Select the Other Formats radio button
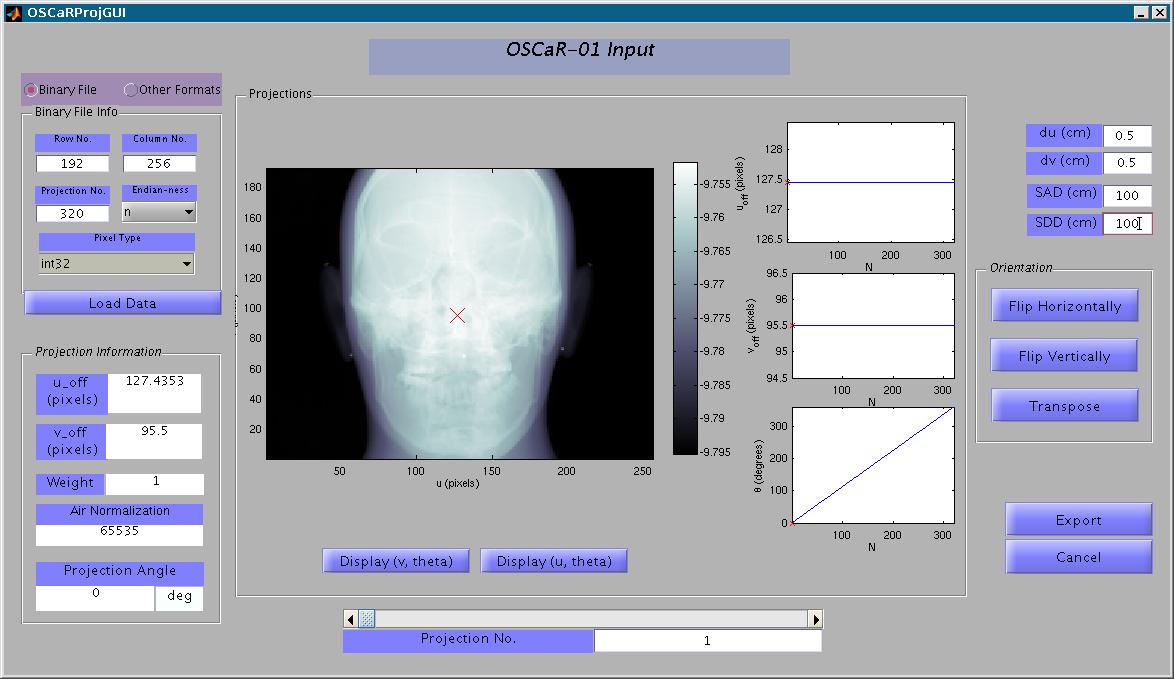The image size is (1174, 679). pos(130,90)
